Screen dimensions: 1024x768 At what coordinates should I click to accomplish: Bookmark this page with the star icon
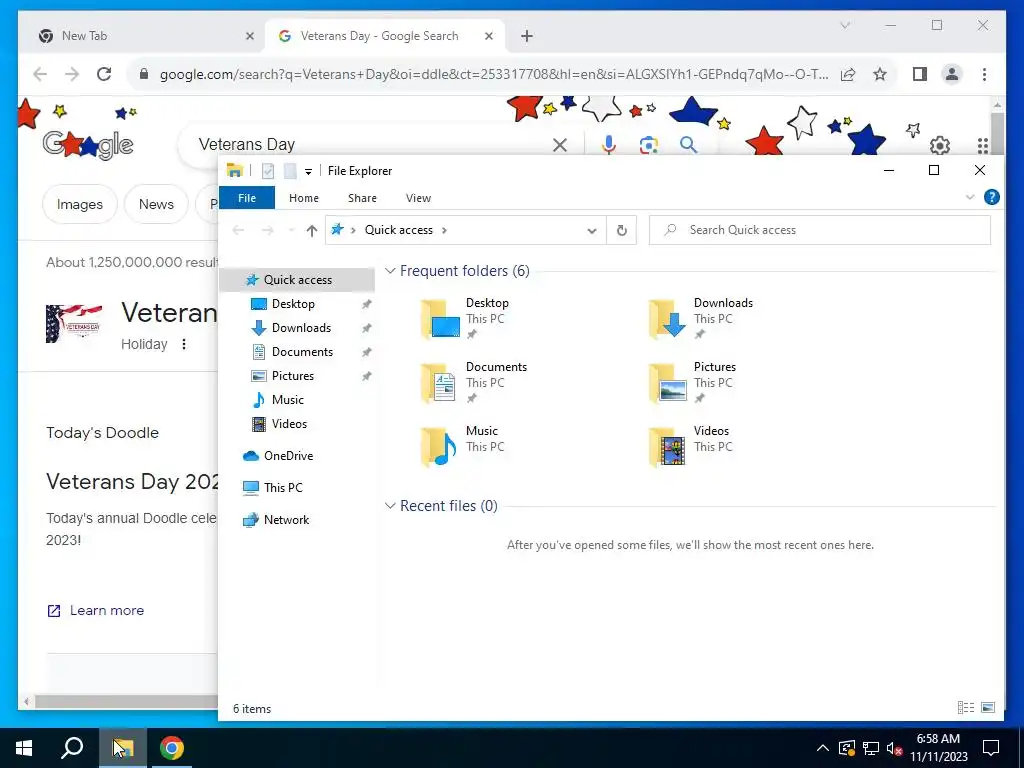[x=880, y=74]
